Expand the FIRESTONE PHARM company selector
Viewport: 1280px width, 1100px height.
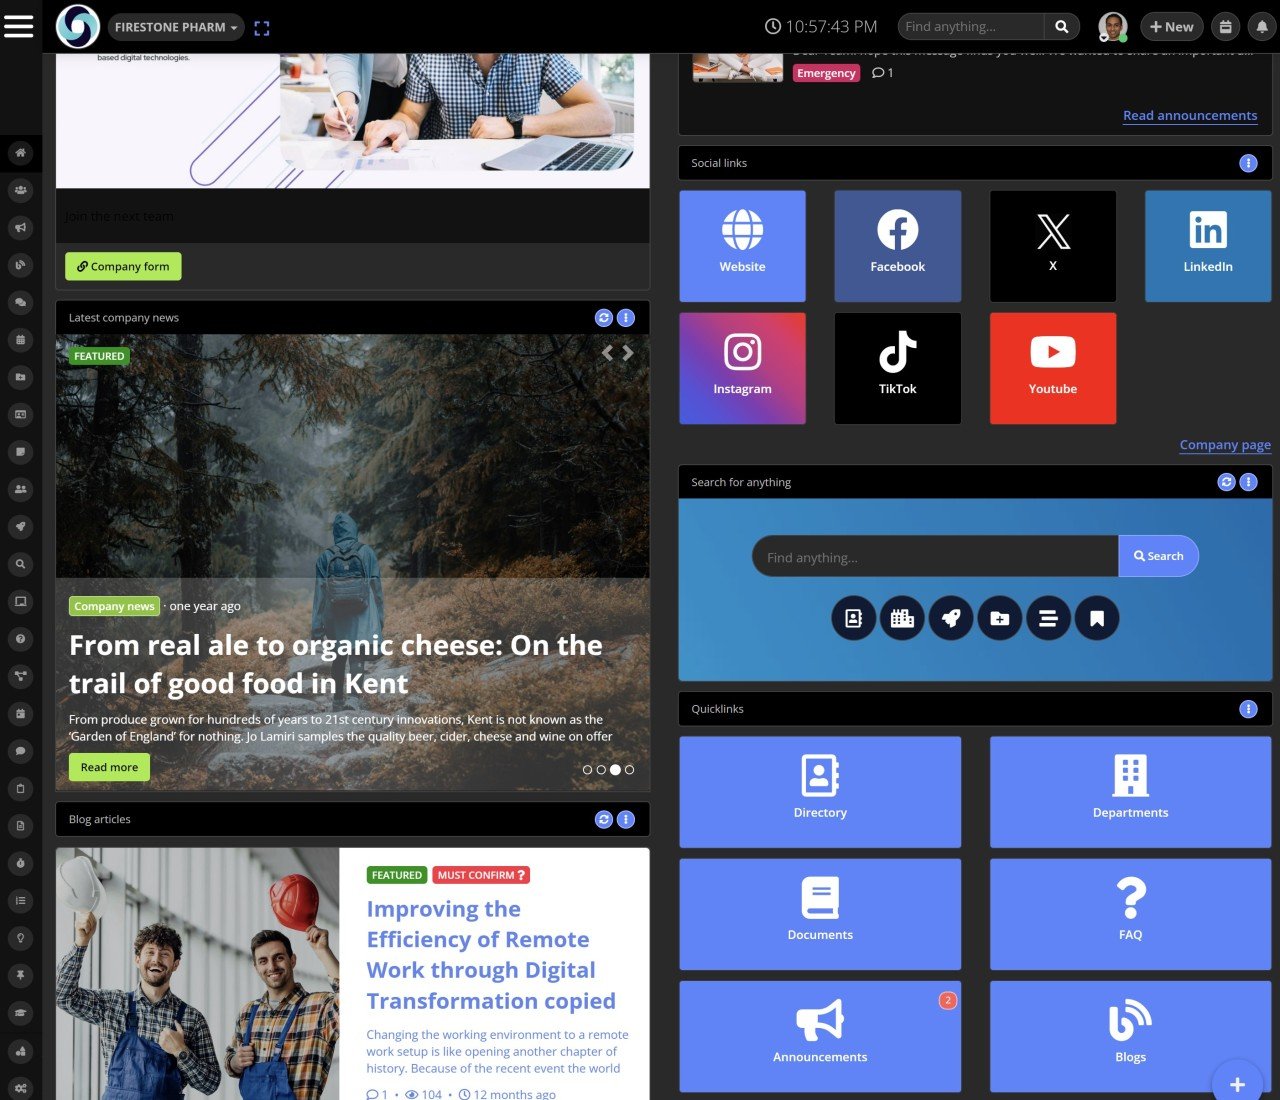(176, 27)
